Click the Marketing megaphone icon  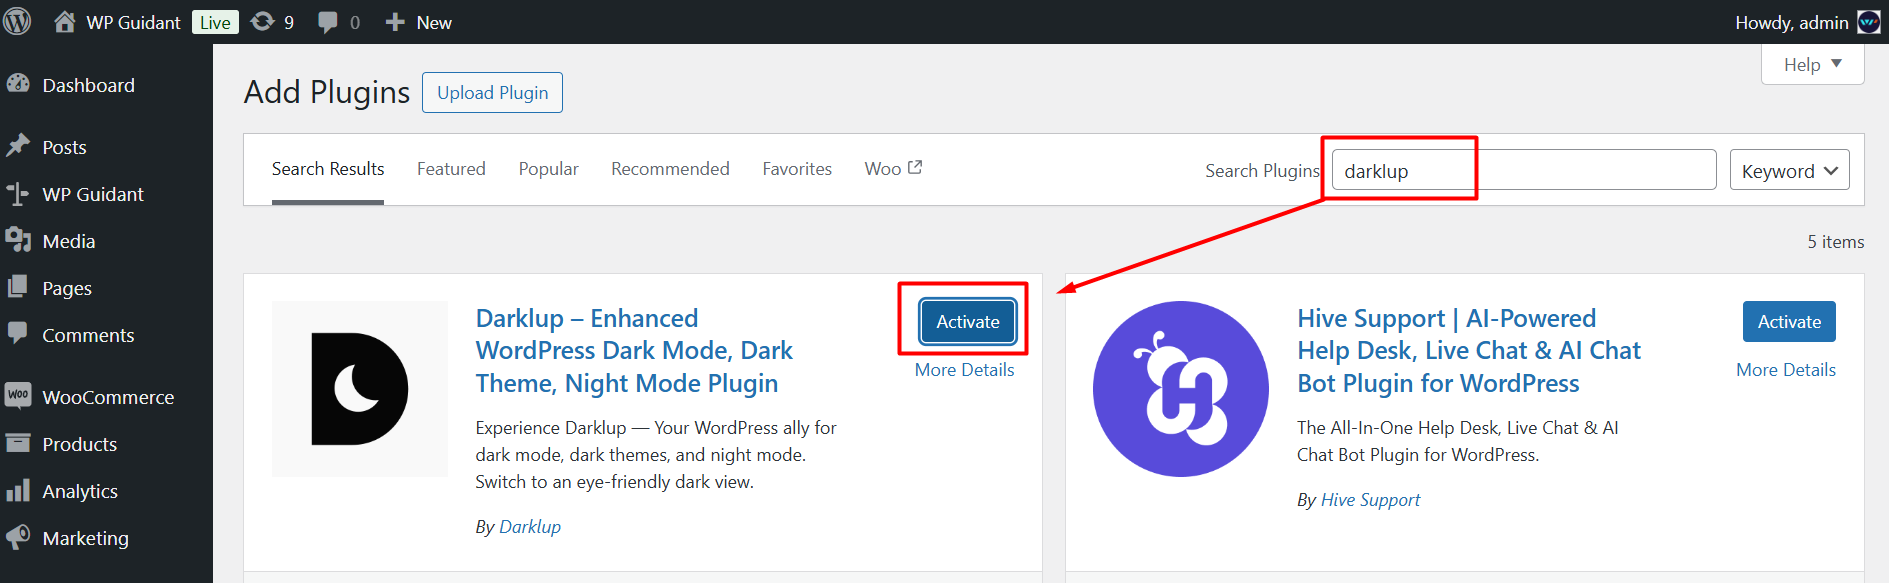click(18, 537)
